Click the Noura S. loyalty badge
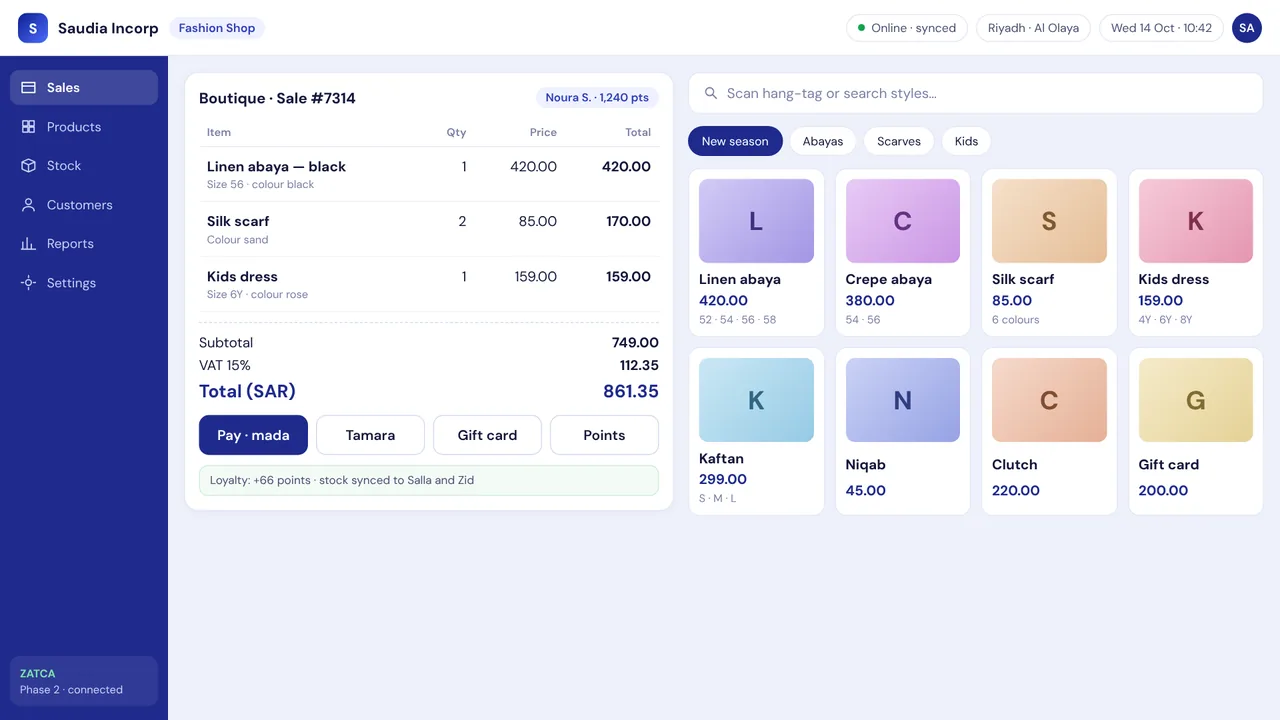The image size is (1280, 720). tap(597, 98)
